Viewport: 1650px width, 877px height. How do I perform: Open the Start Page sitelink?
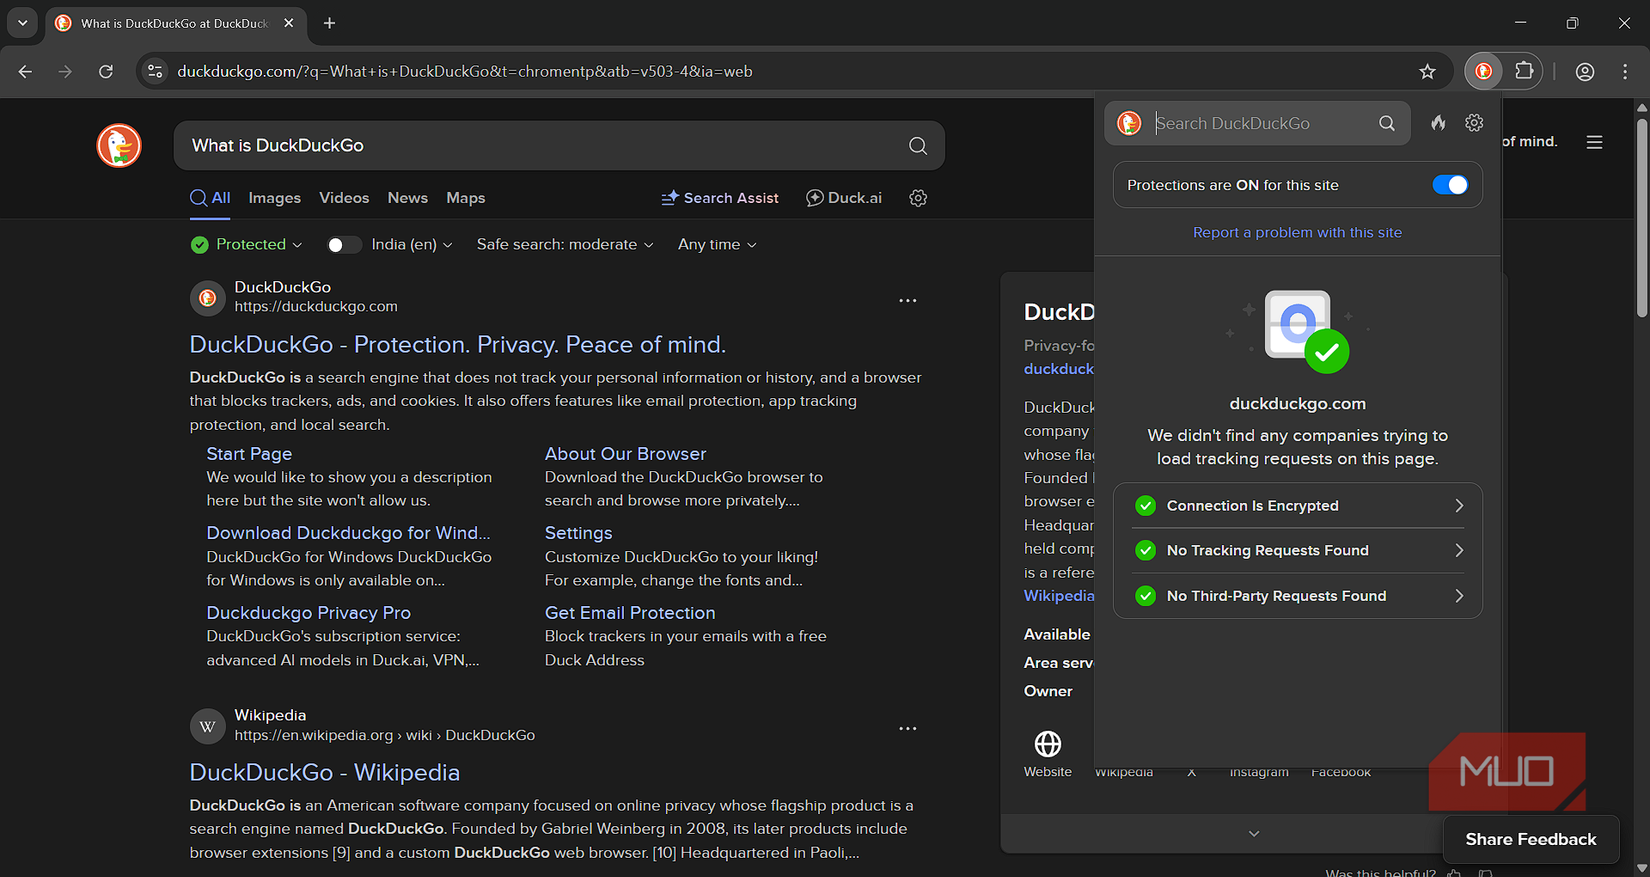click(249, 454)
